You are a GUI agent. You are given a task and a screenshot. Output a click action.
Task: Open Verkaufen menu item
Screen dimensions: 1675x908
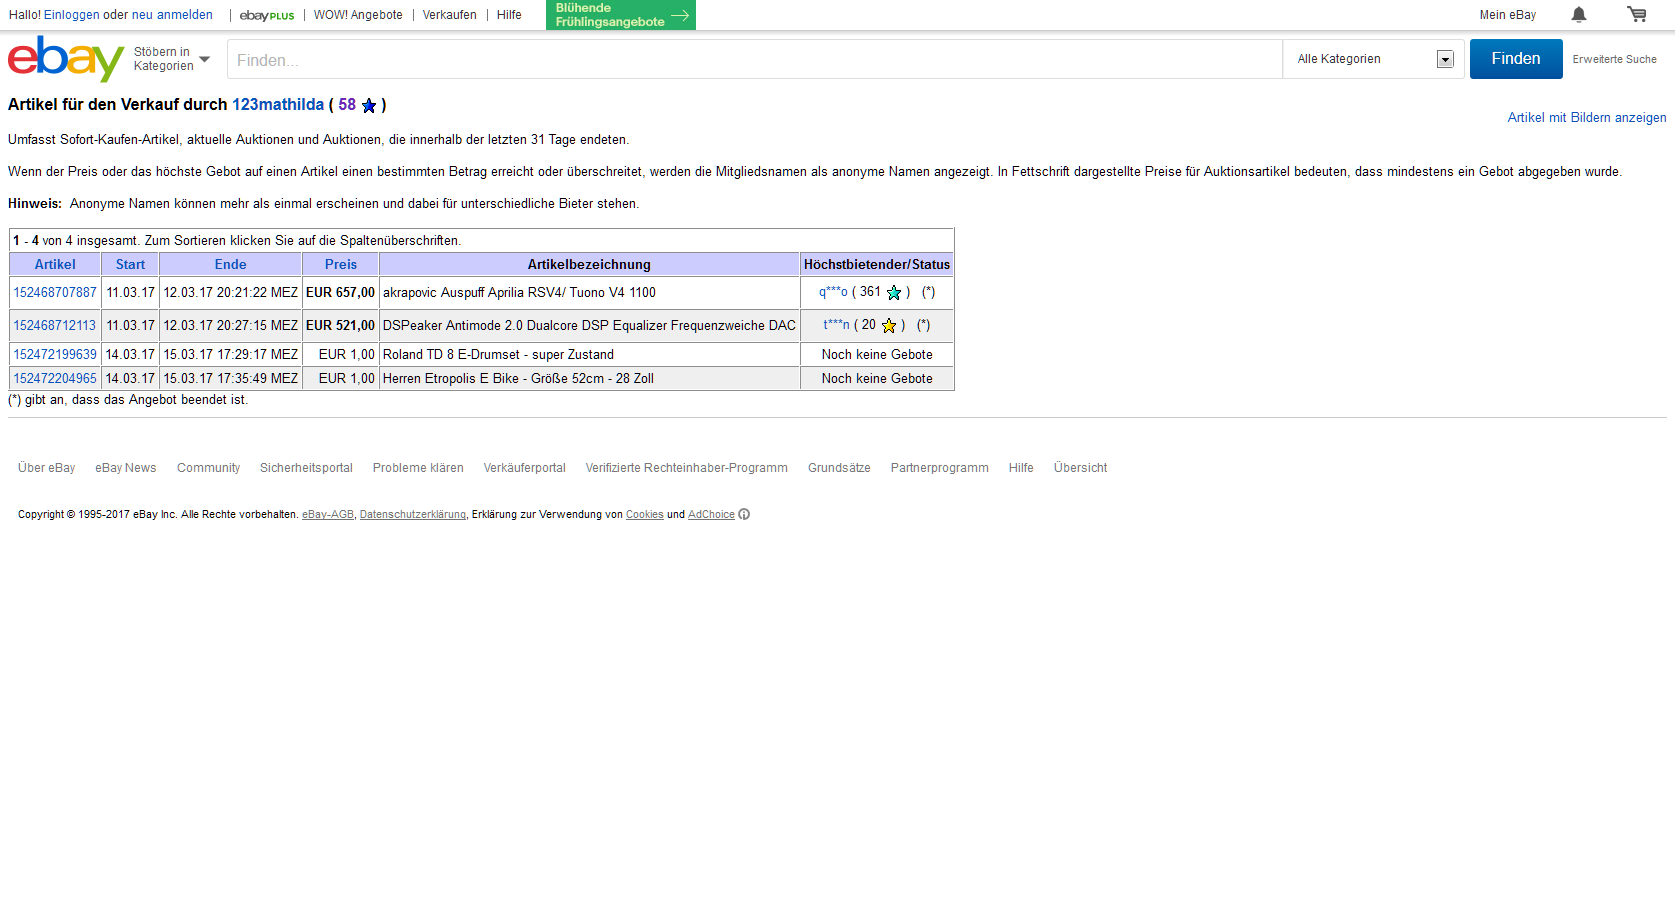(x=450, y=15)
